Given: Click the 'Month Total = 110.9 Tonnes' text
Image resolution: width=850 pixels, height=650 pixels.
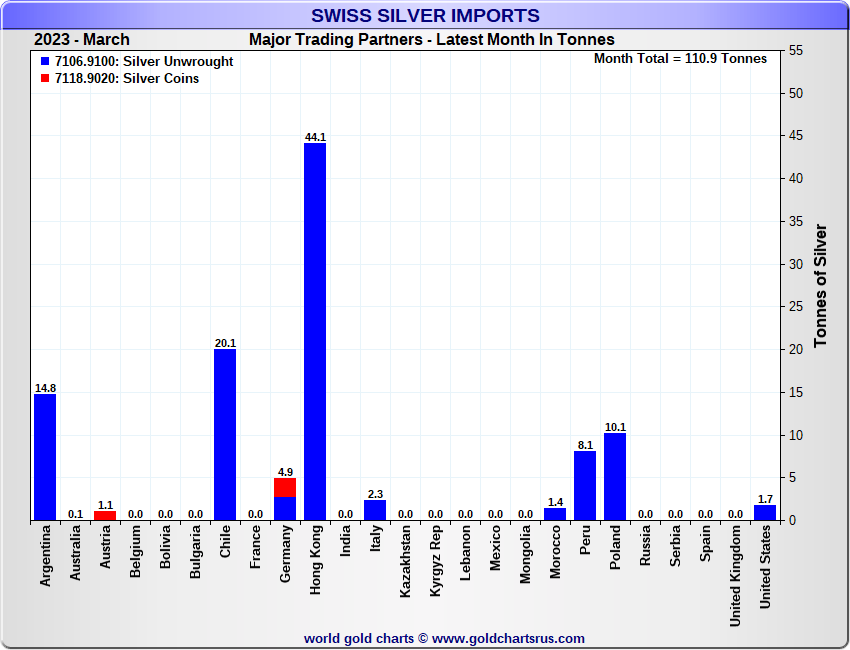Looking at the screenshot, I should (x=680, y=59).
